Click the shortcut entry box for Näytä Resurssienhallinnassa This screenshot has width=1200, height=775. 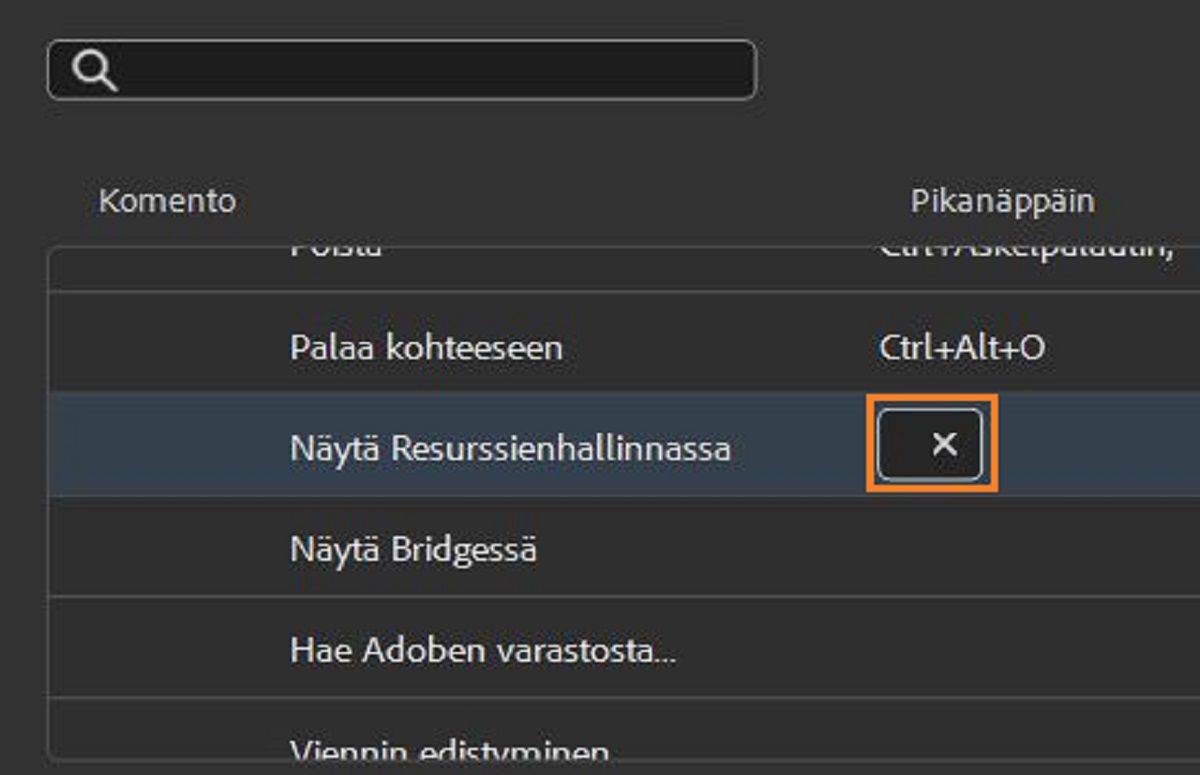[x=931, y=444]
